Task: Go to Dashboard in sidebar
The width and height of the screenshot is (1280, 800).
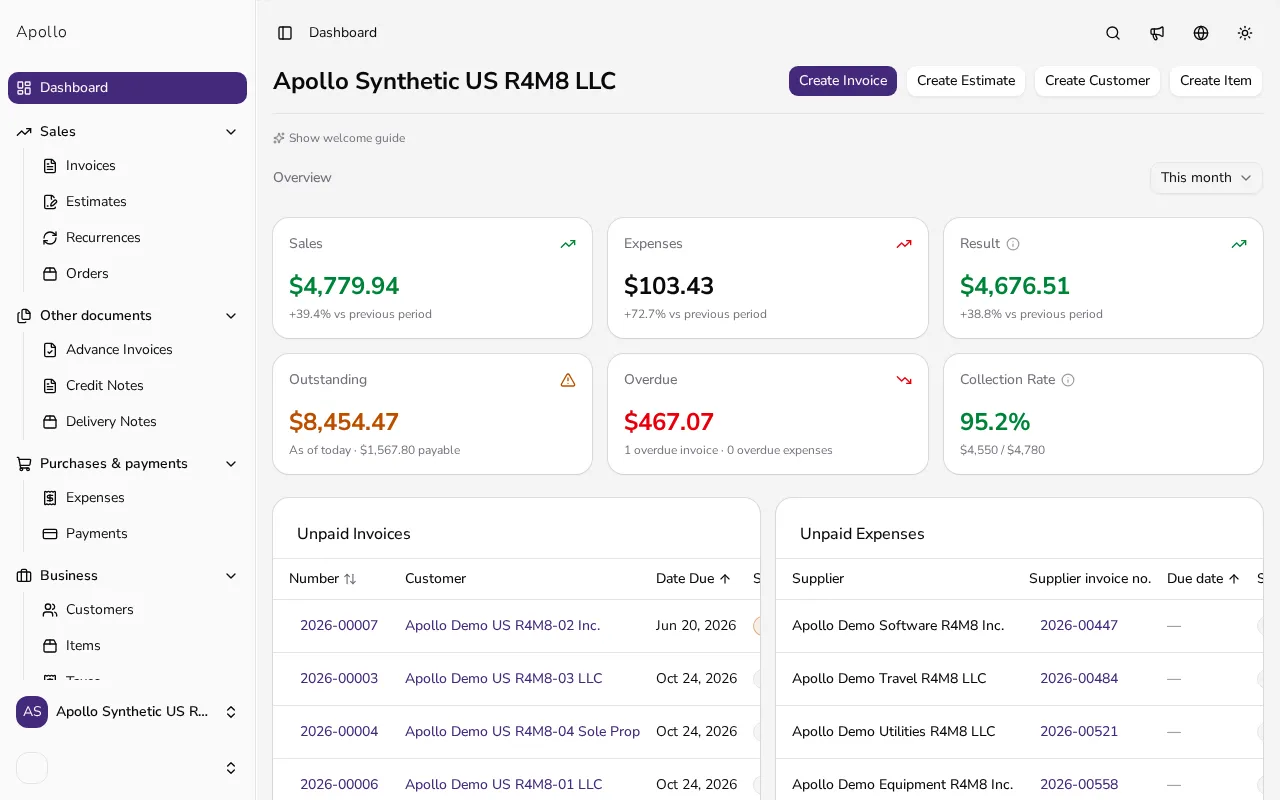Action: pyautogui.click(x=127, y=88)
